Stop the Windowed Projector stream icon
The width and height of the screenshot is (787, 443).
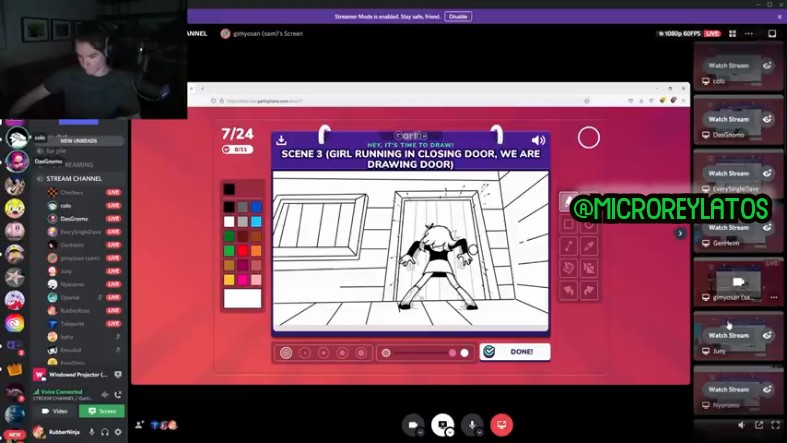tap(118, 374)
